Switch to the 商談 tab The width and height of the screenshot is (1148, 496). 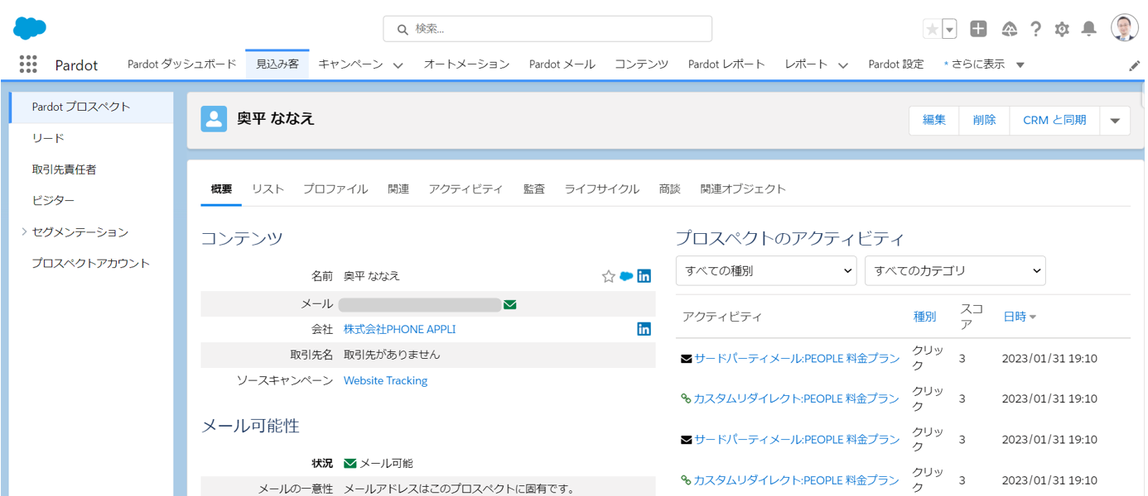(x=669, y=188)
